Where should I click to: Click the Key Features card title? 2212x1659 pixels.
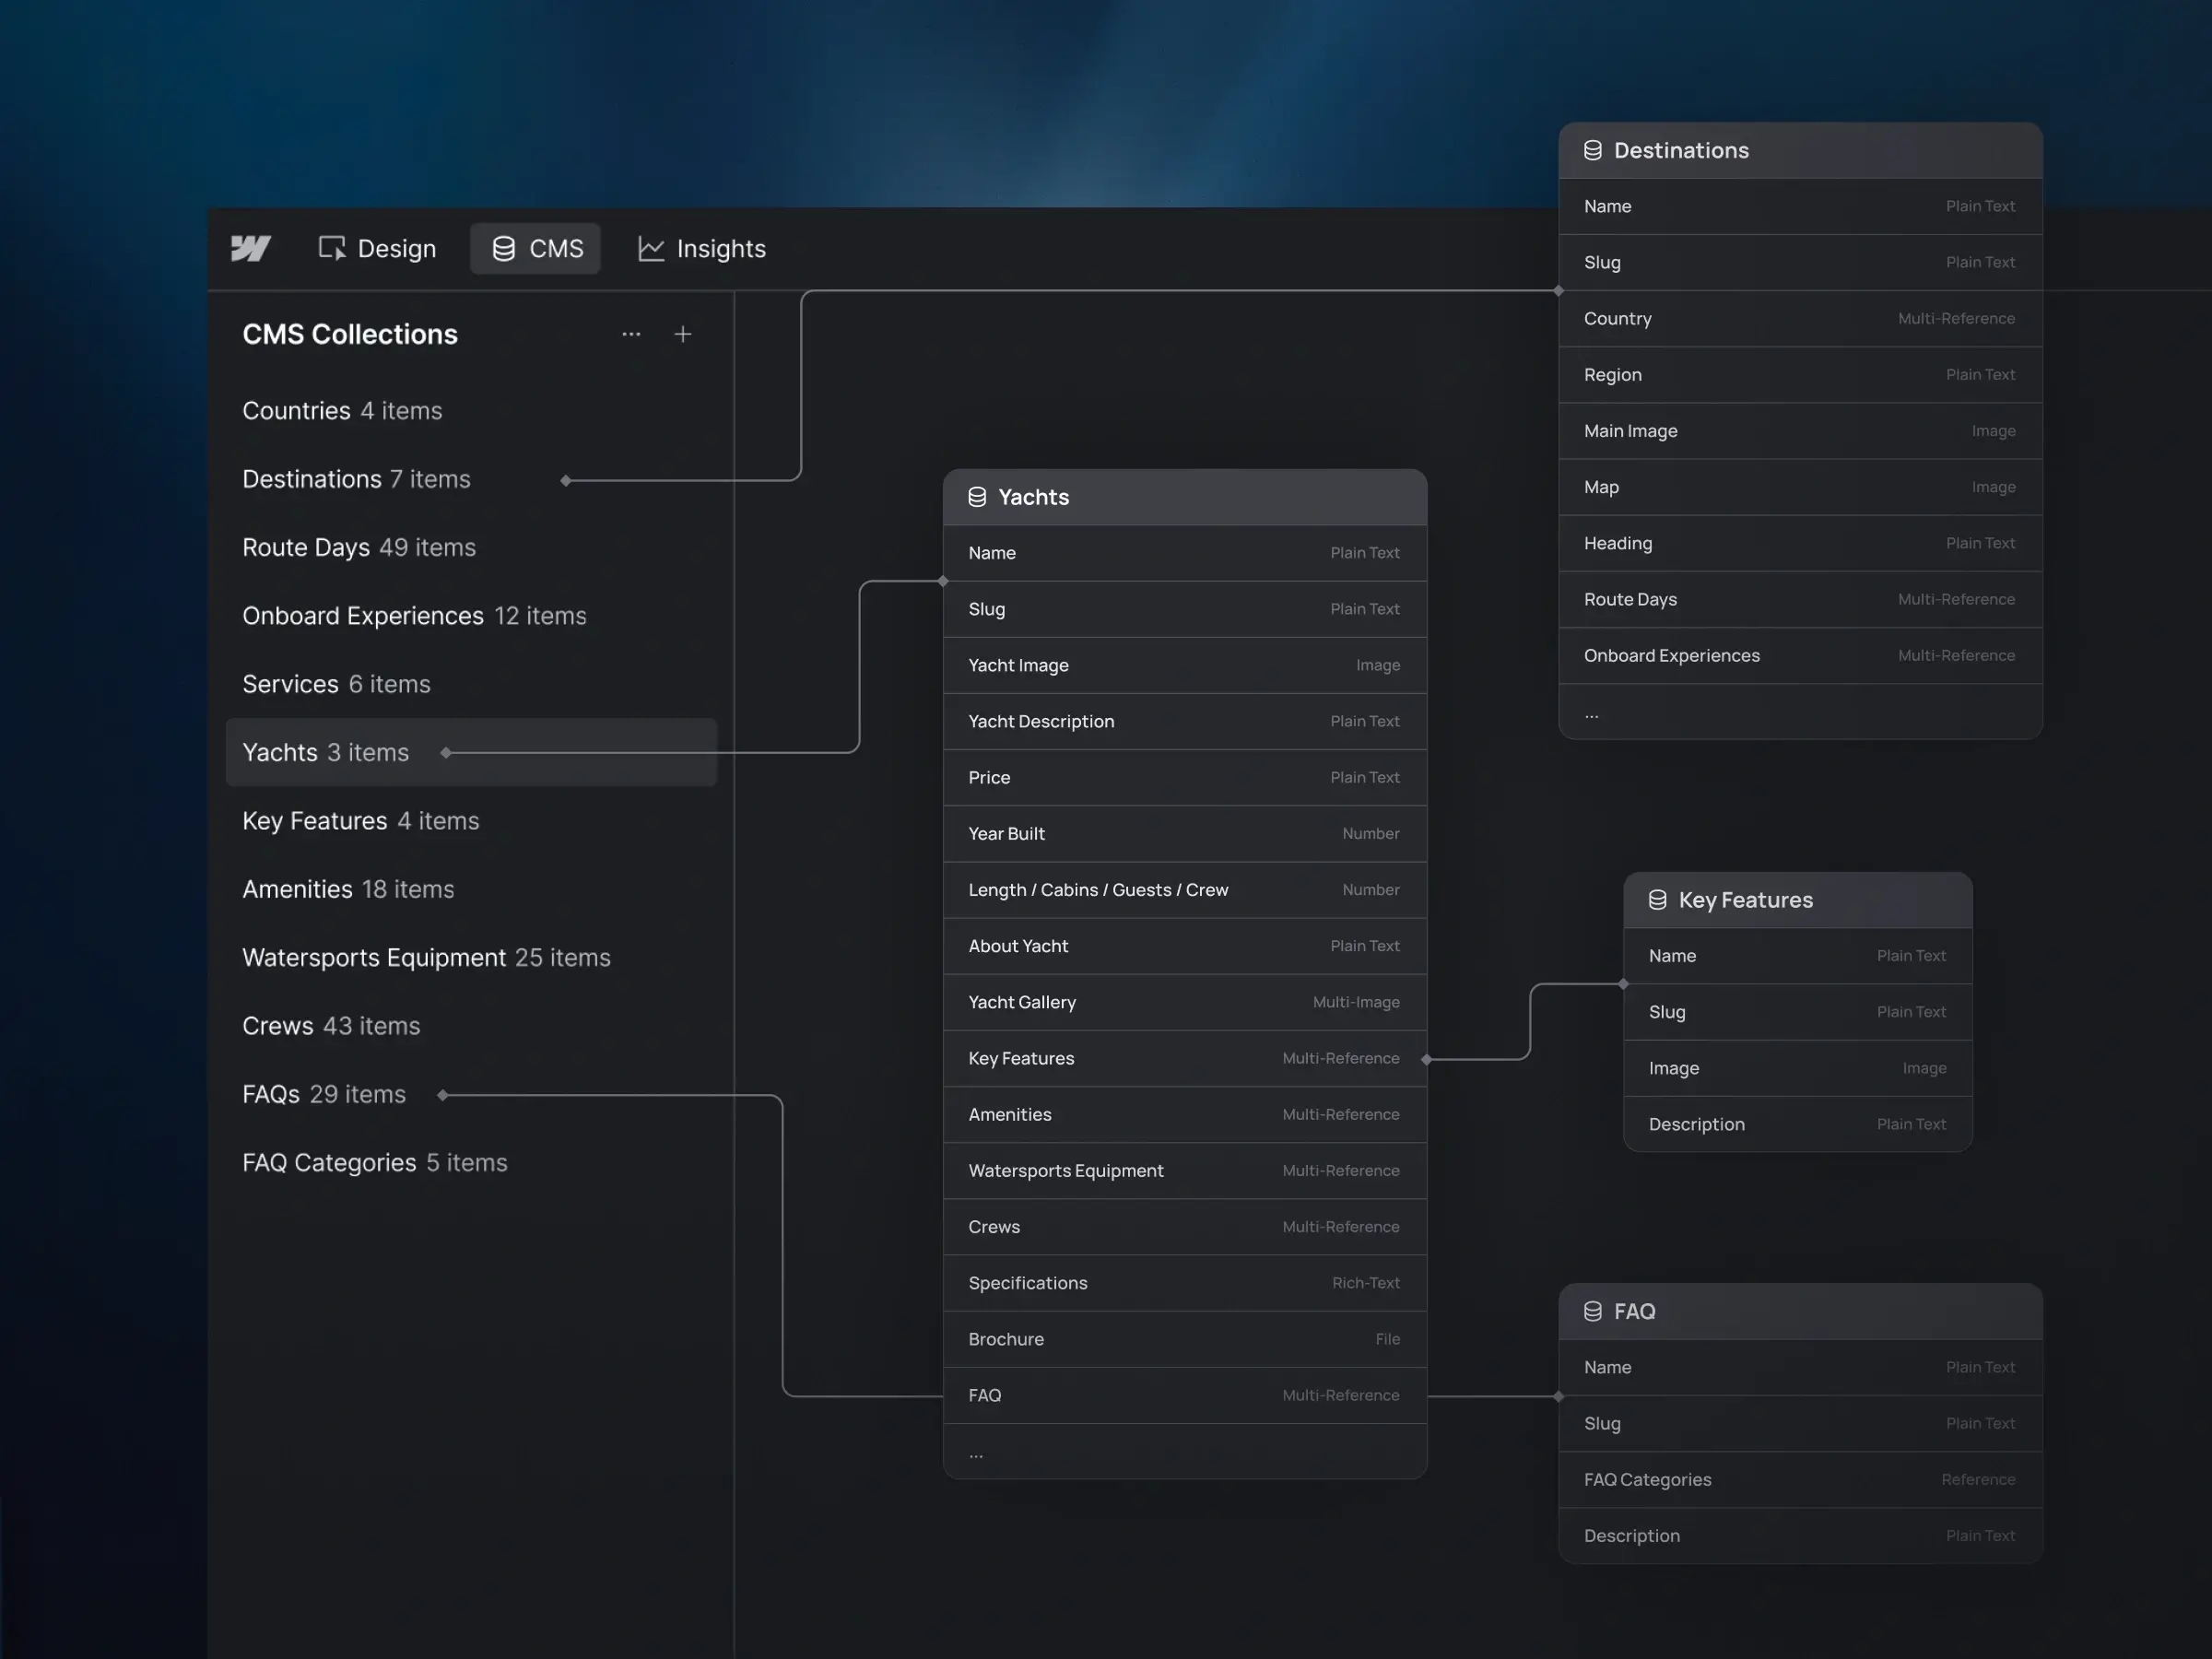[1745, 900]
